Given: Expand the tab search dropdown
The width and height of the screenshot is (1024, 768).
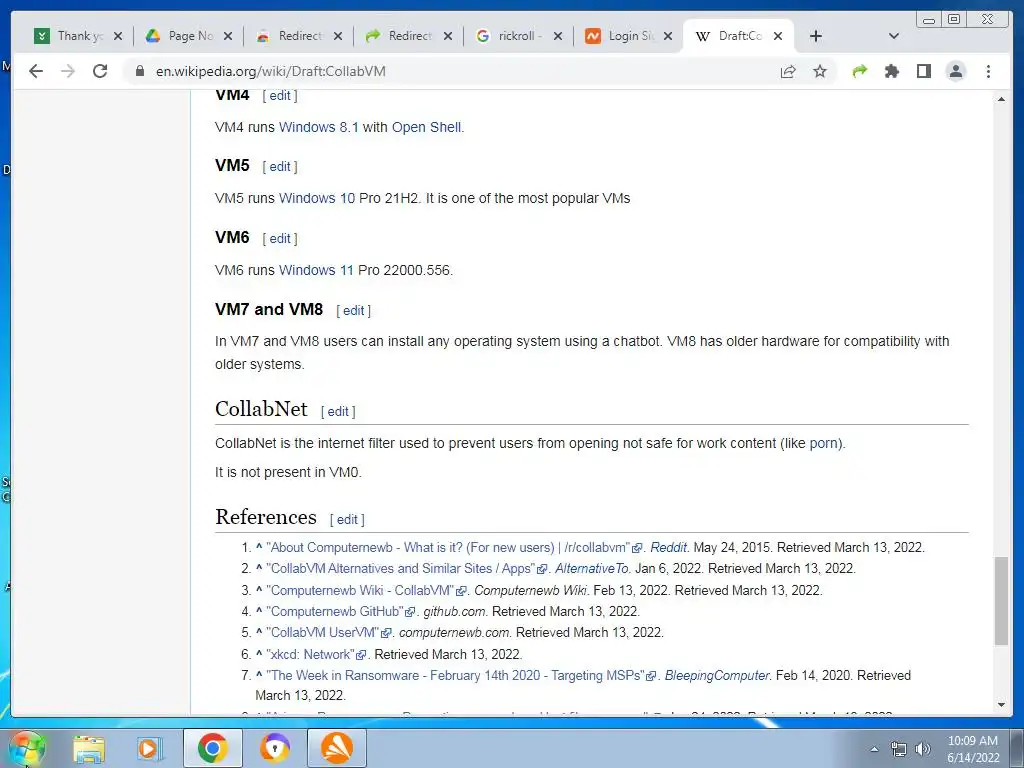Looking at the screenshot, I should 894,37.
